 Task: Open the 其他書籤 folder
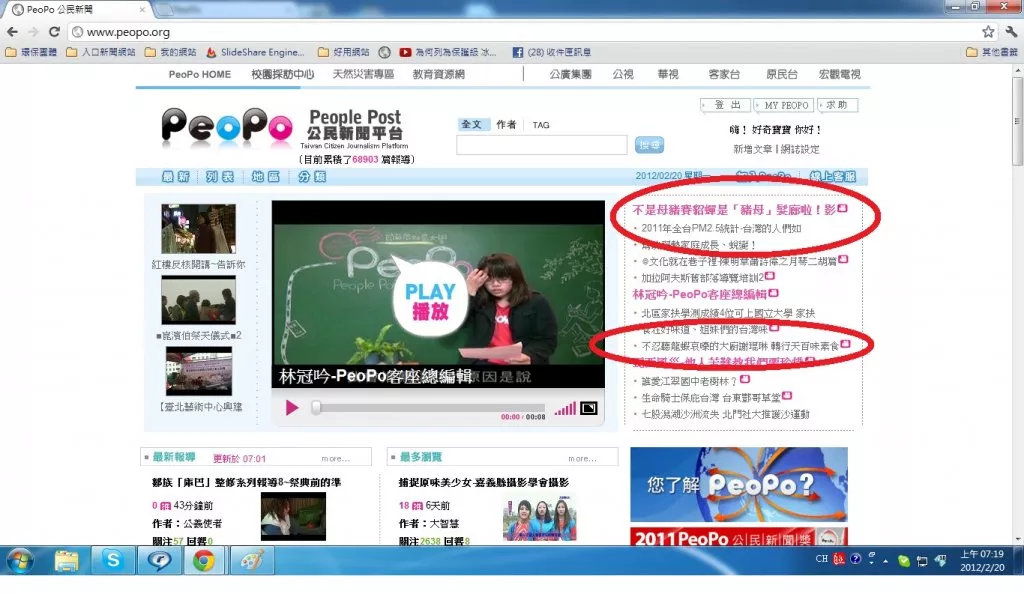(x=992, y=52)
